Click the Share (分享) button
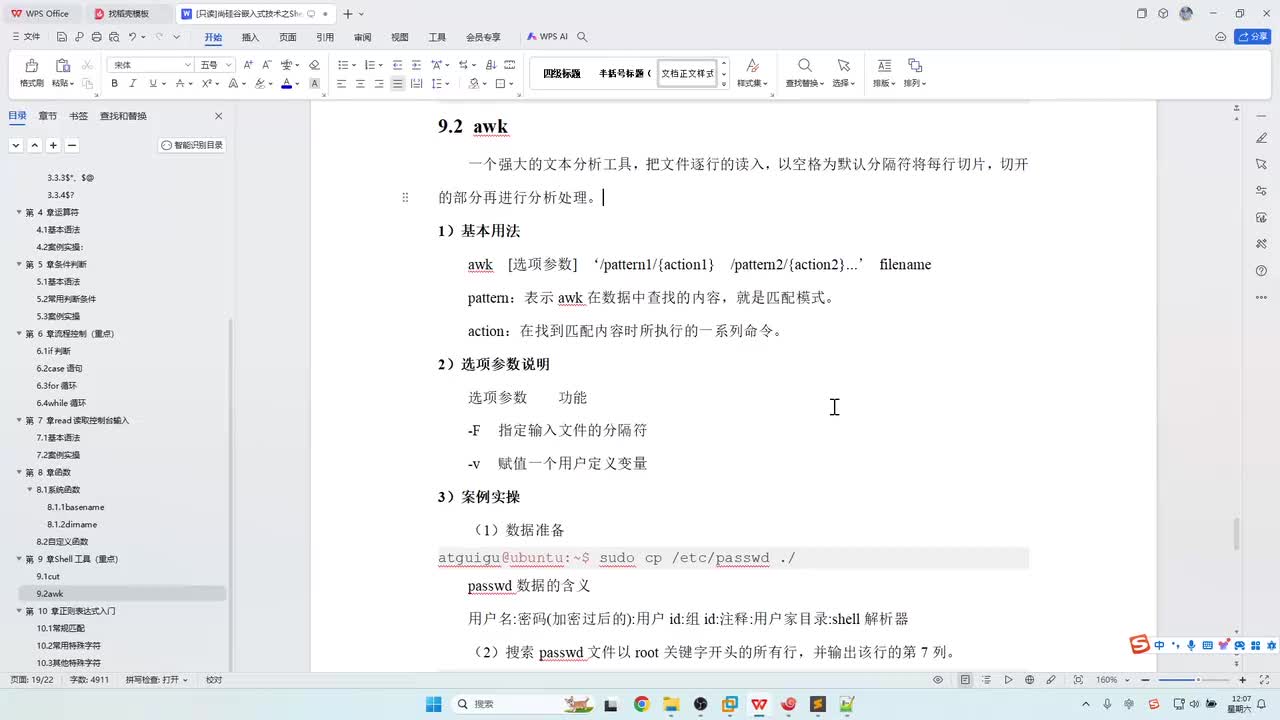This screenshot has width=1280, height=720. pyautogui.click(x=1253, y=37)
